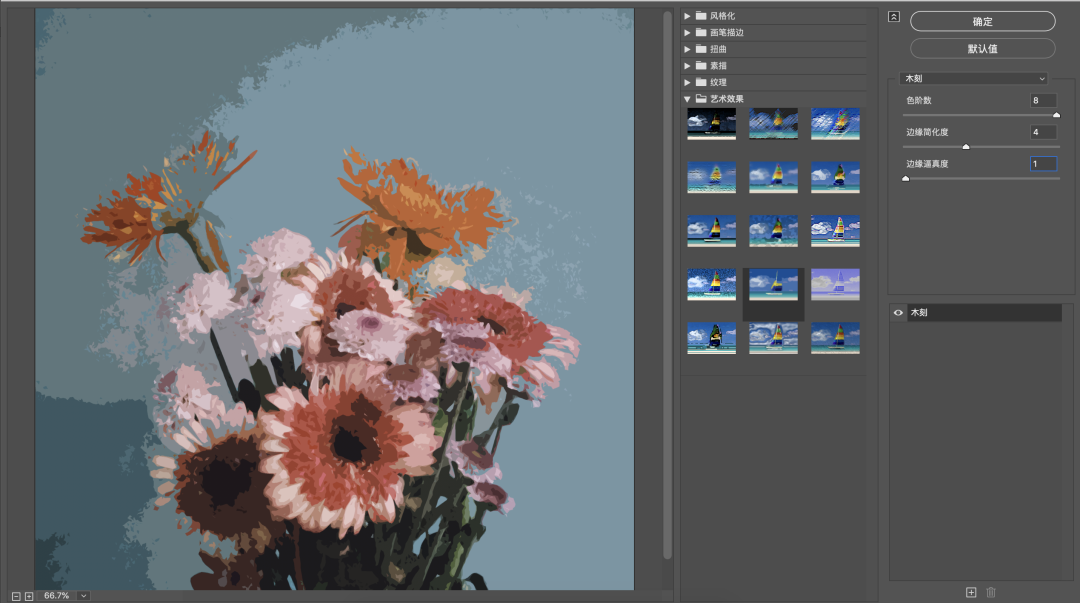The height and width of the screenshot is (603, 1080).
Task: Click the 默认值 button
Action: tap(982, 49)
